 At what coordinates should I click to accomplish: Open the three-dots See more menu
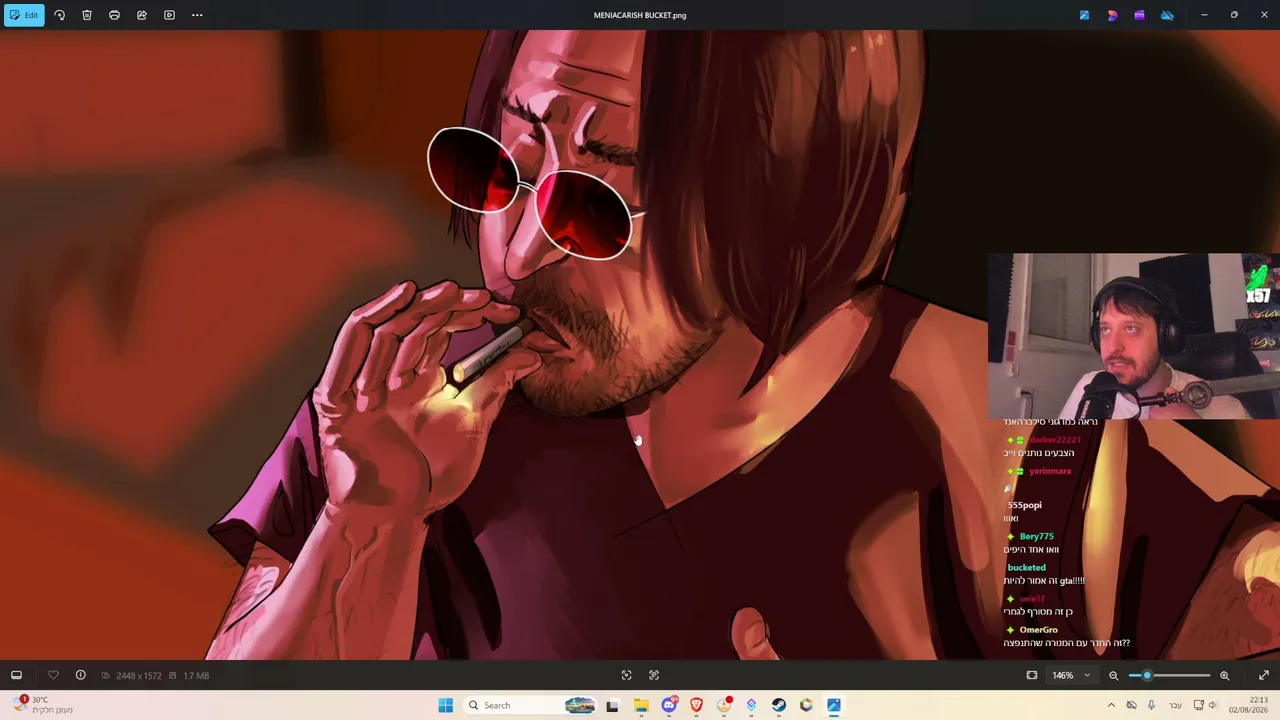pyautogui.click(x=197, y=15)
